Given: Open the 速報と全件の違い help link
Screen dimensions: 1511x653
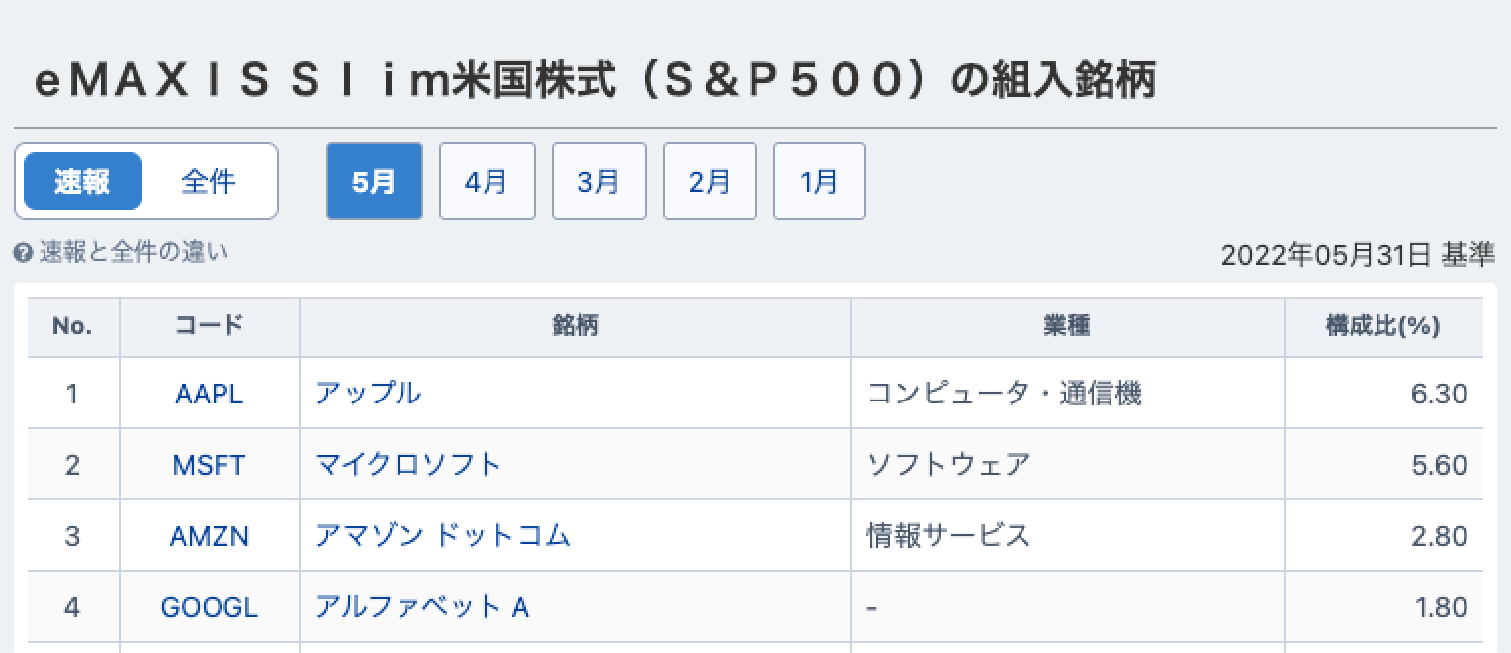Looking at the screenshot, I should pyautogui.click(x=133, y=253).
